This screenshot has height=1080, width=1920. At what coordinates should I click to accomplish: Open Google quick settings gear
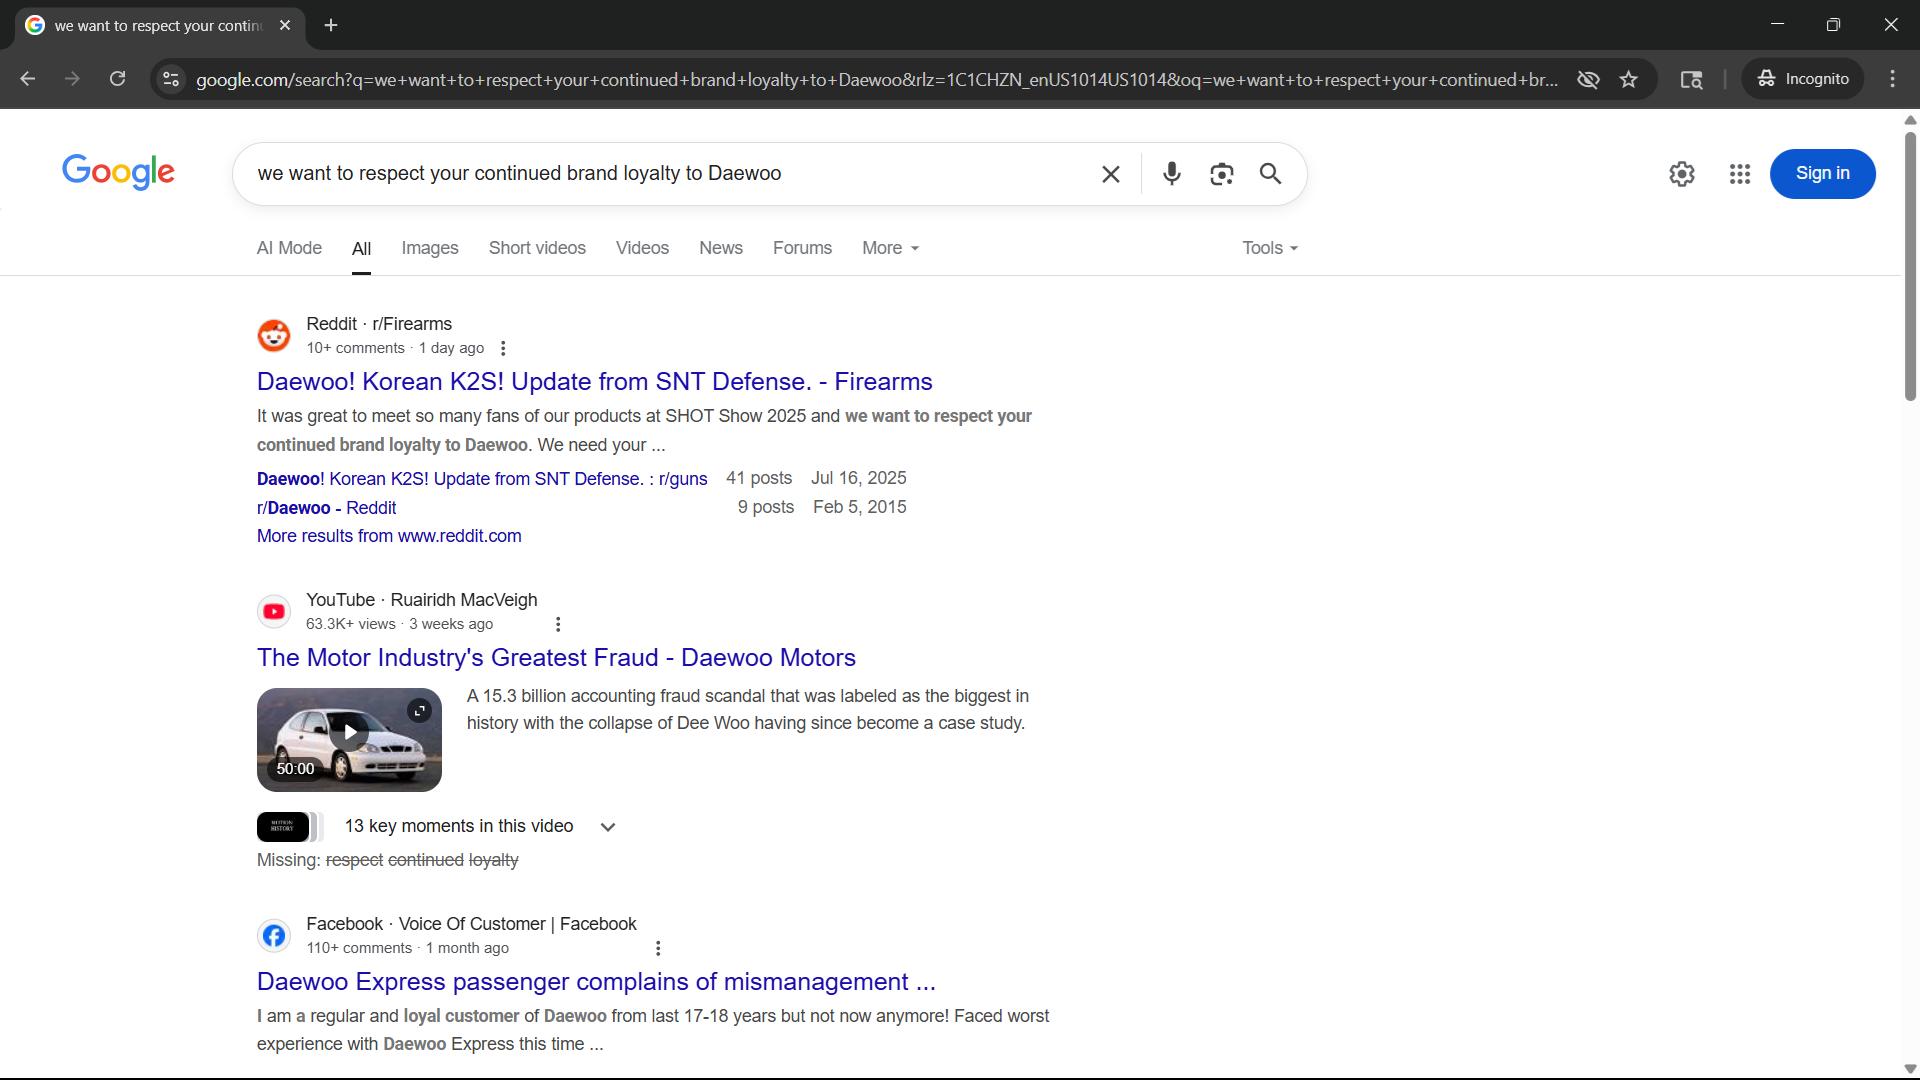1682,174
